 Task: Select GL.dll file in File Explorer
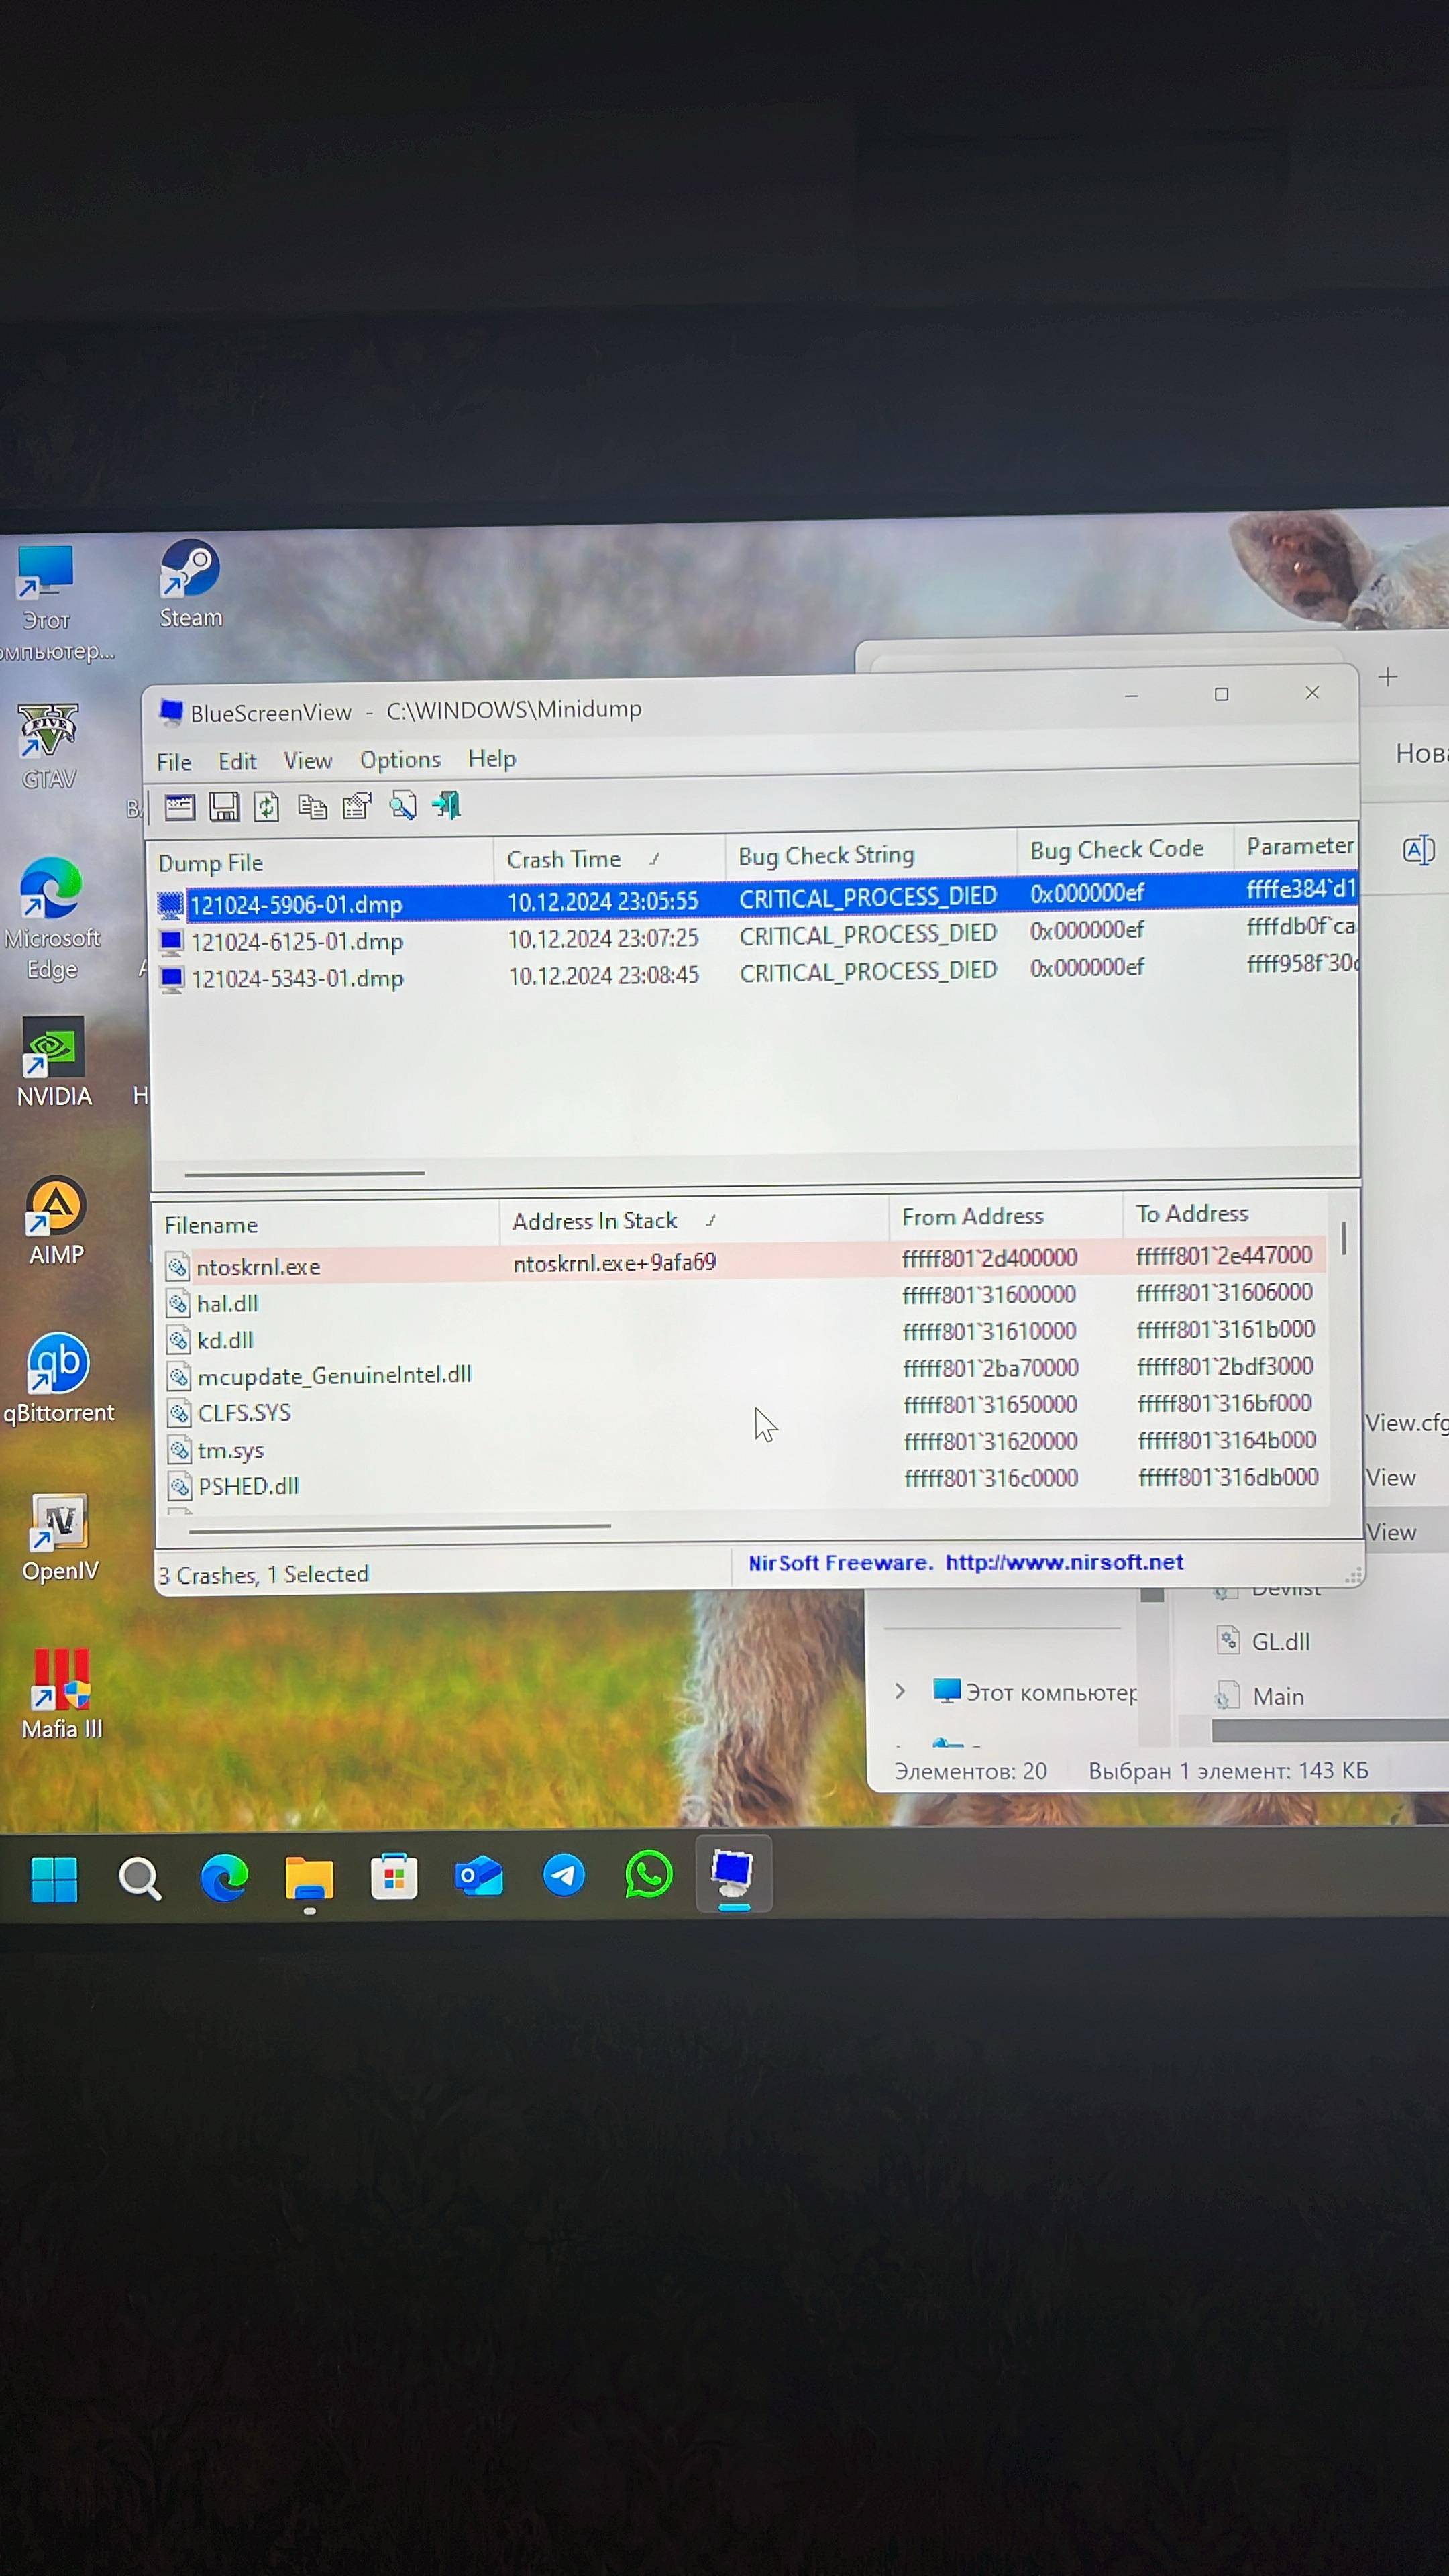(x=1264, y=1641)
